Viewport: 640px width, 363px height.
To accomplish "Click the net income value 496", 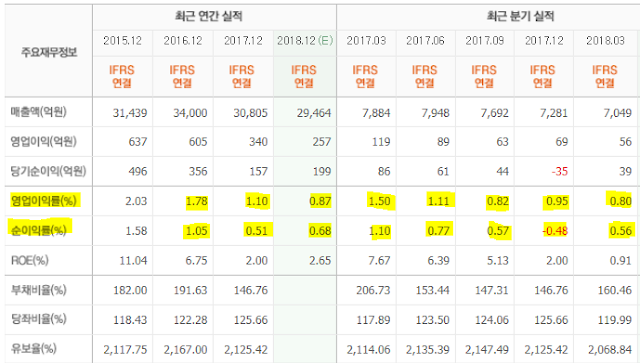I will (138, 171).
